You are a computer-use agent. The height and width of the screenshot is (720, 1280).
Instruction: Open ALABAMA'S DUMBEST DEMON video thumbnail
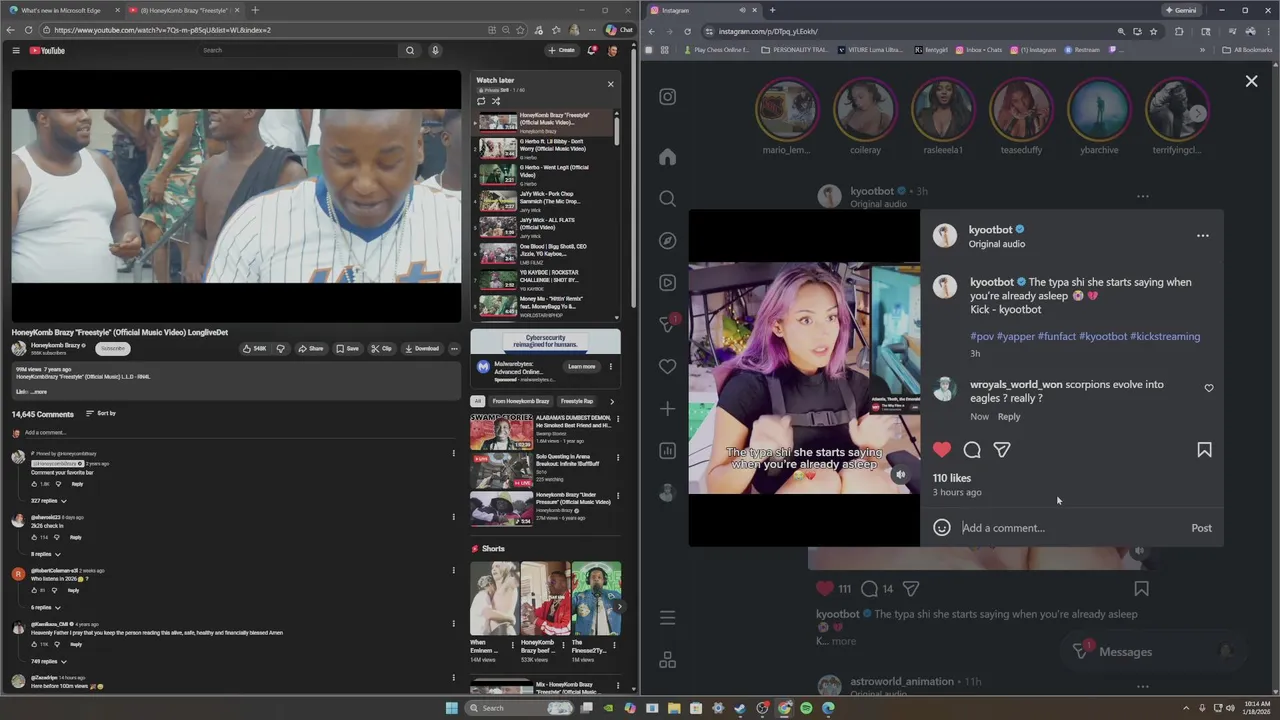point(502,432)
